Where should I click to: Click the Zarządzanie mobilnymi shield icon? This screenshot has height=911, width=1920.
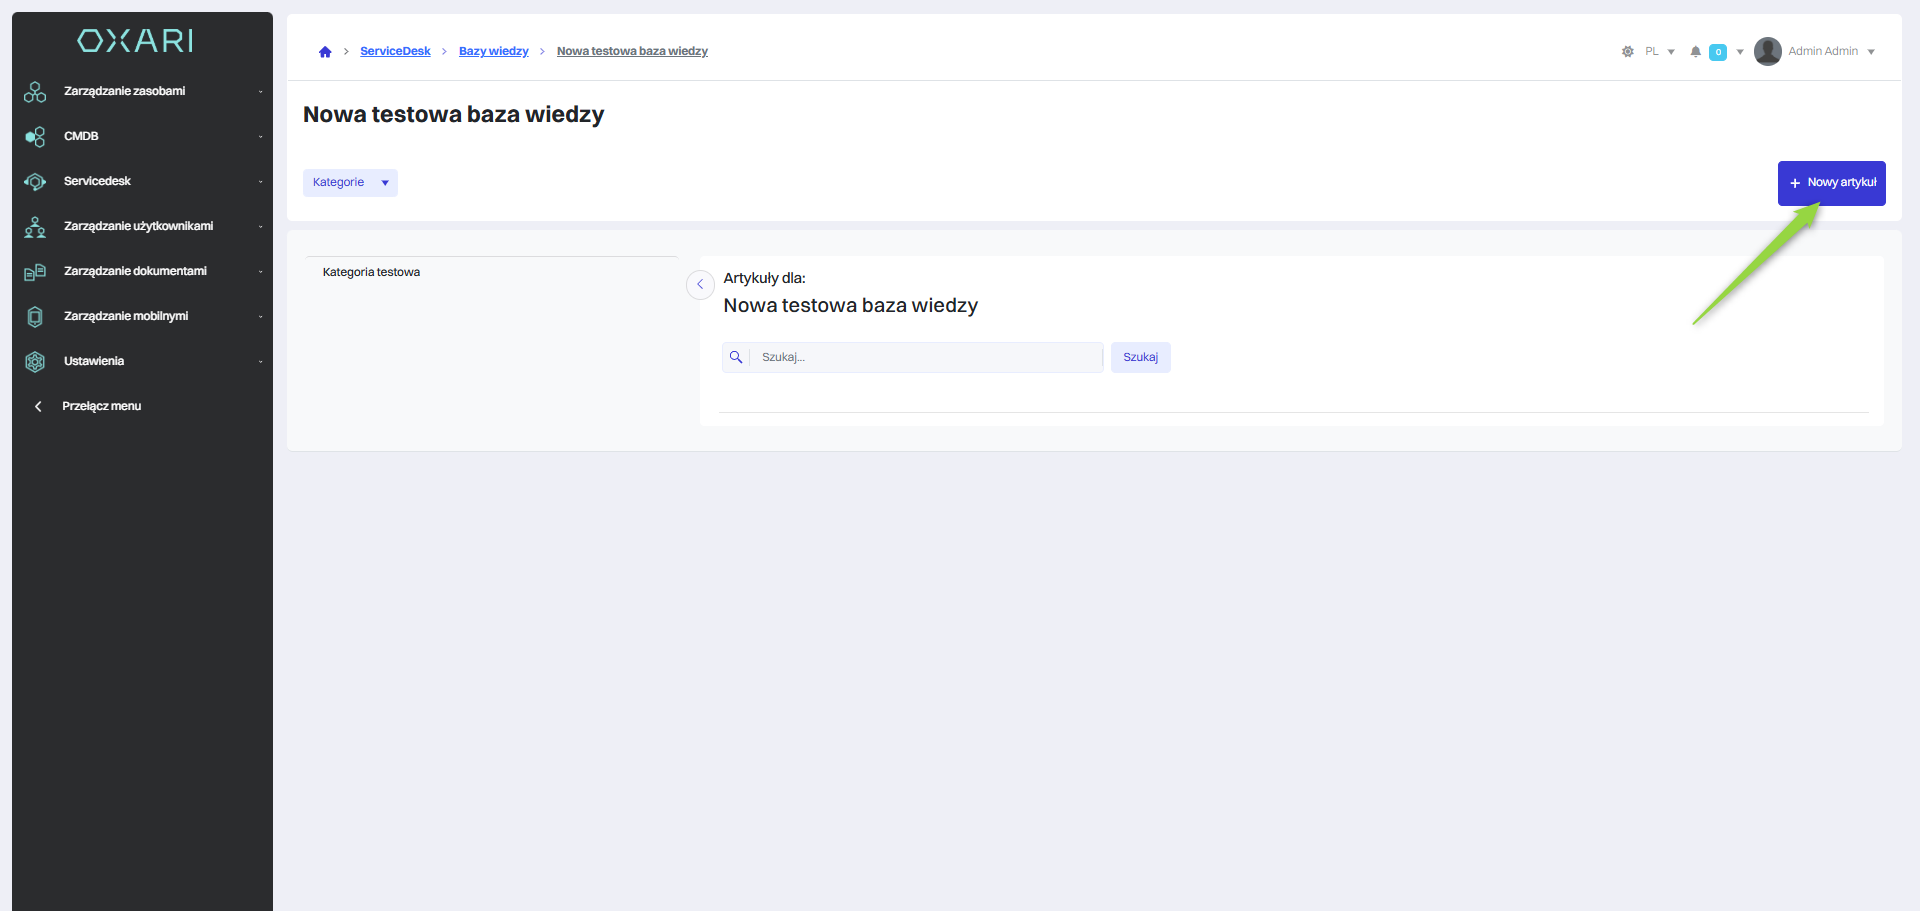coord(35,317)
